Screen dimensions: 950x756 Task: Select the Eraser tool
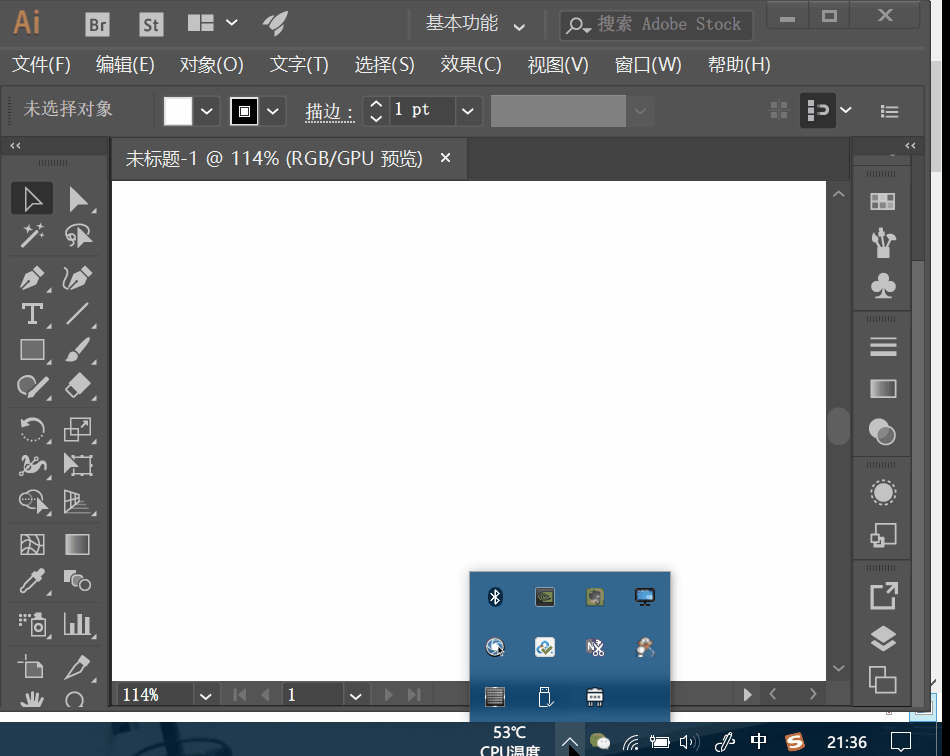78,386
